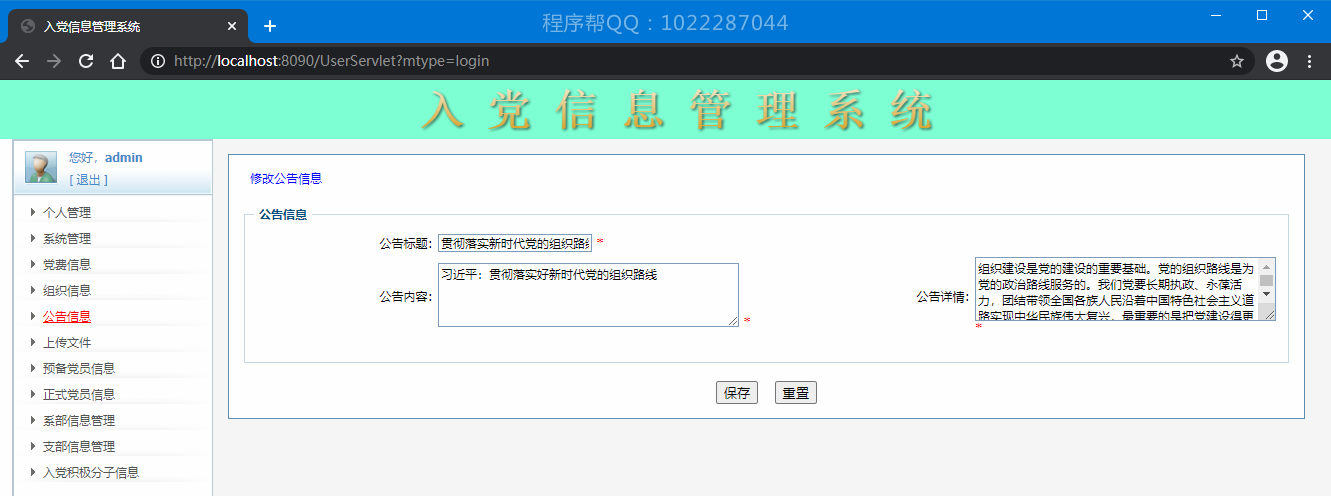Open the browser home page icon
1331x496 pixels.
pyautogui.click(x=118, y=61)
